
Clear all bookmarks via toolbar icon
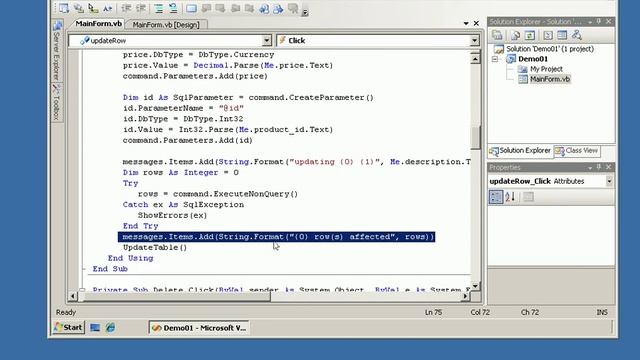point(293,8)
